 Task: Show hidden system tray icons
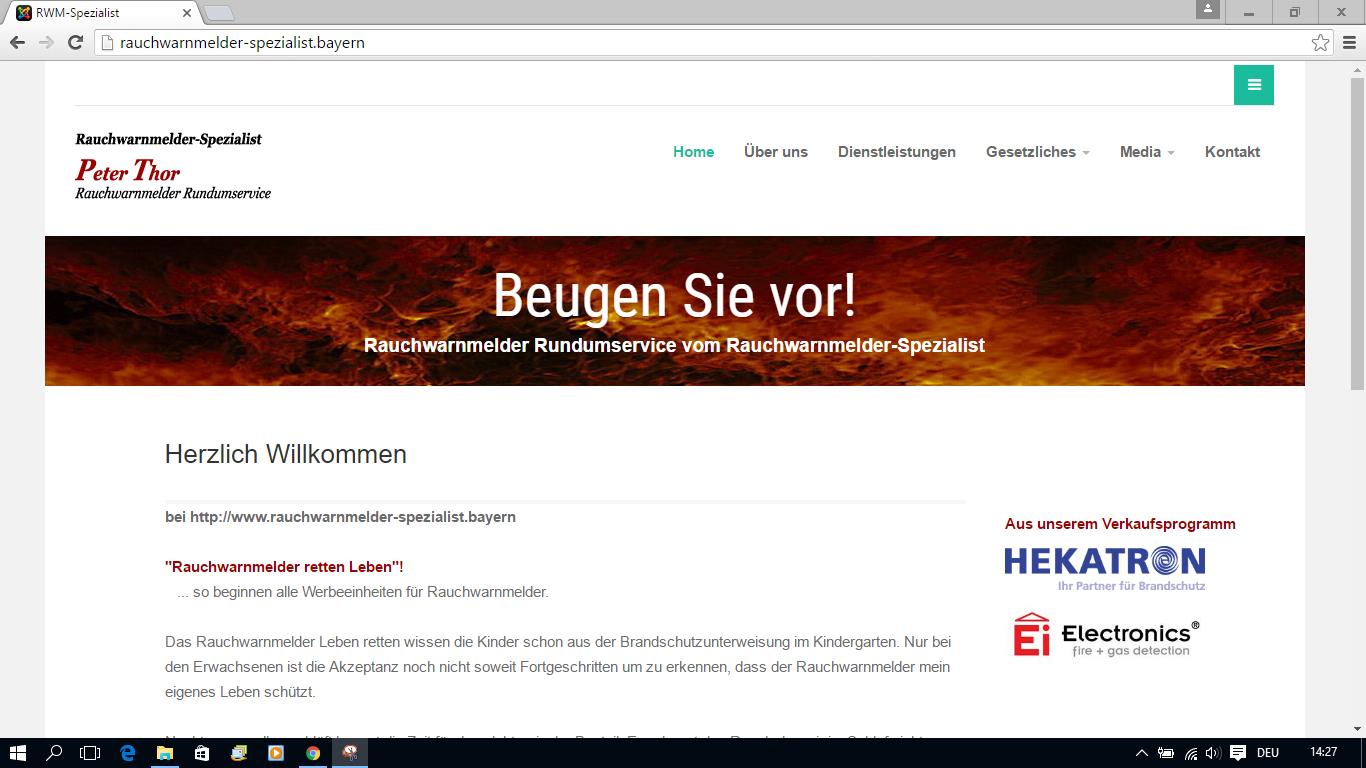point(1141,753)
